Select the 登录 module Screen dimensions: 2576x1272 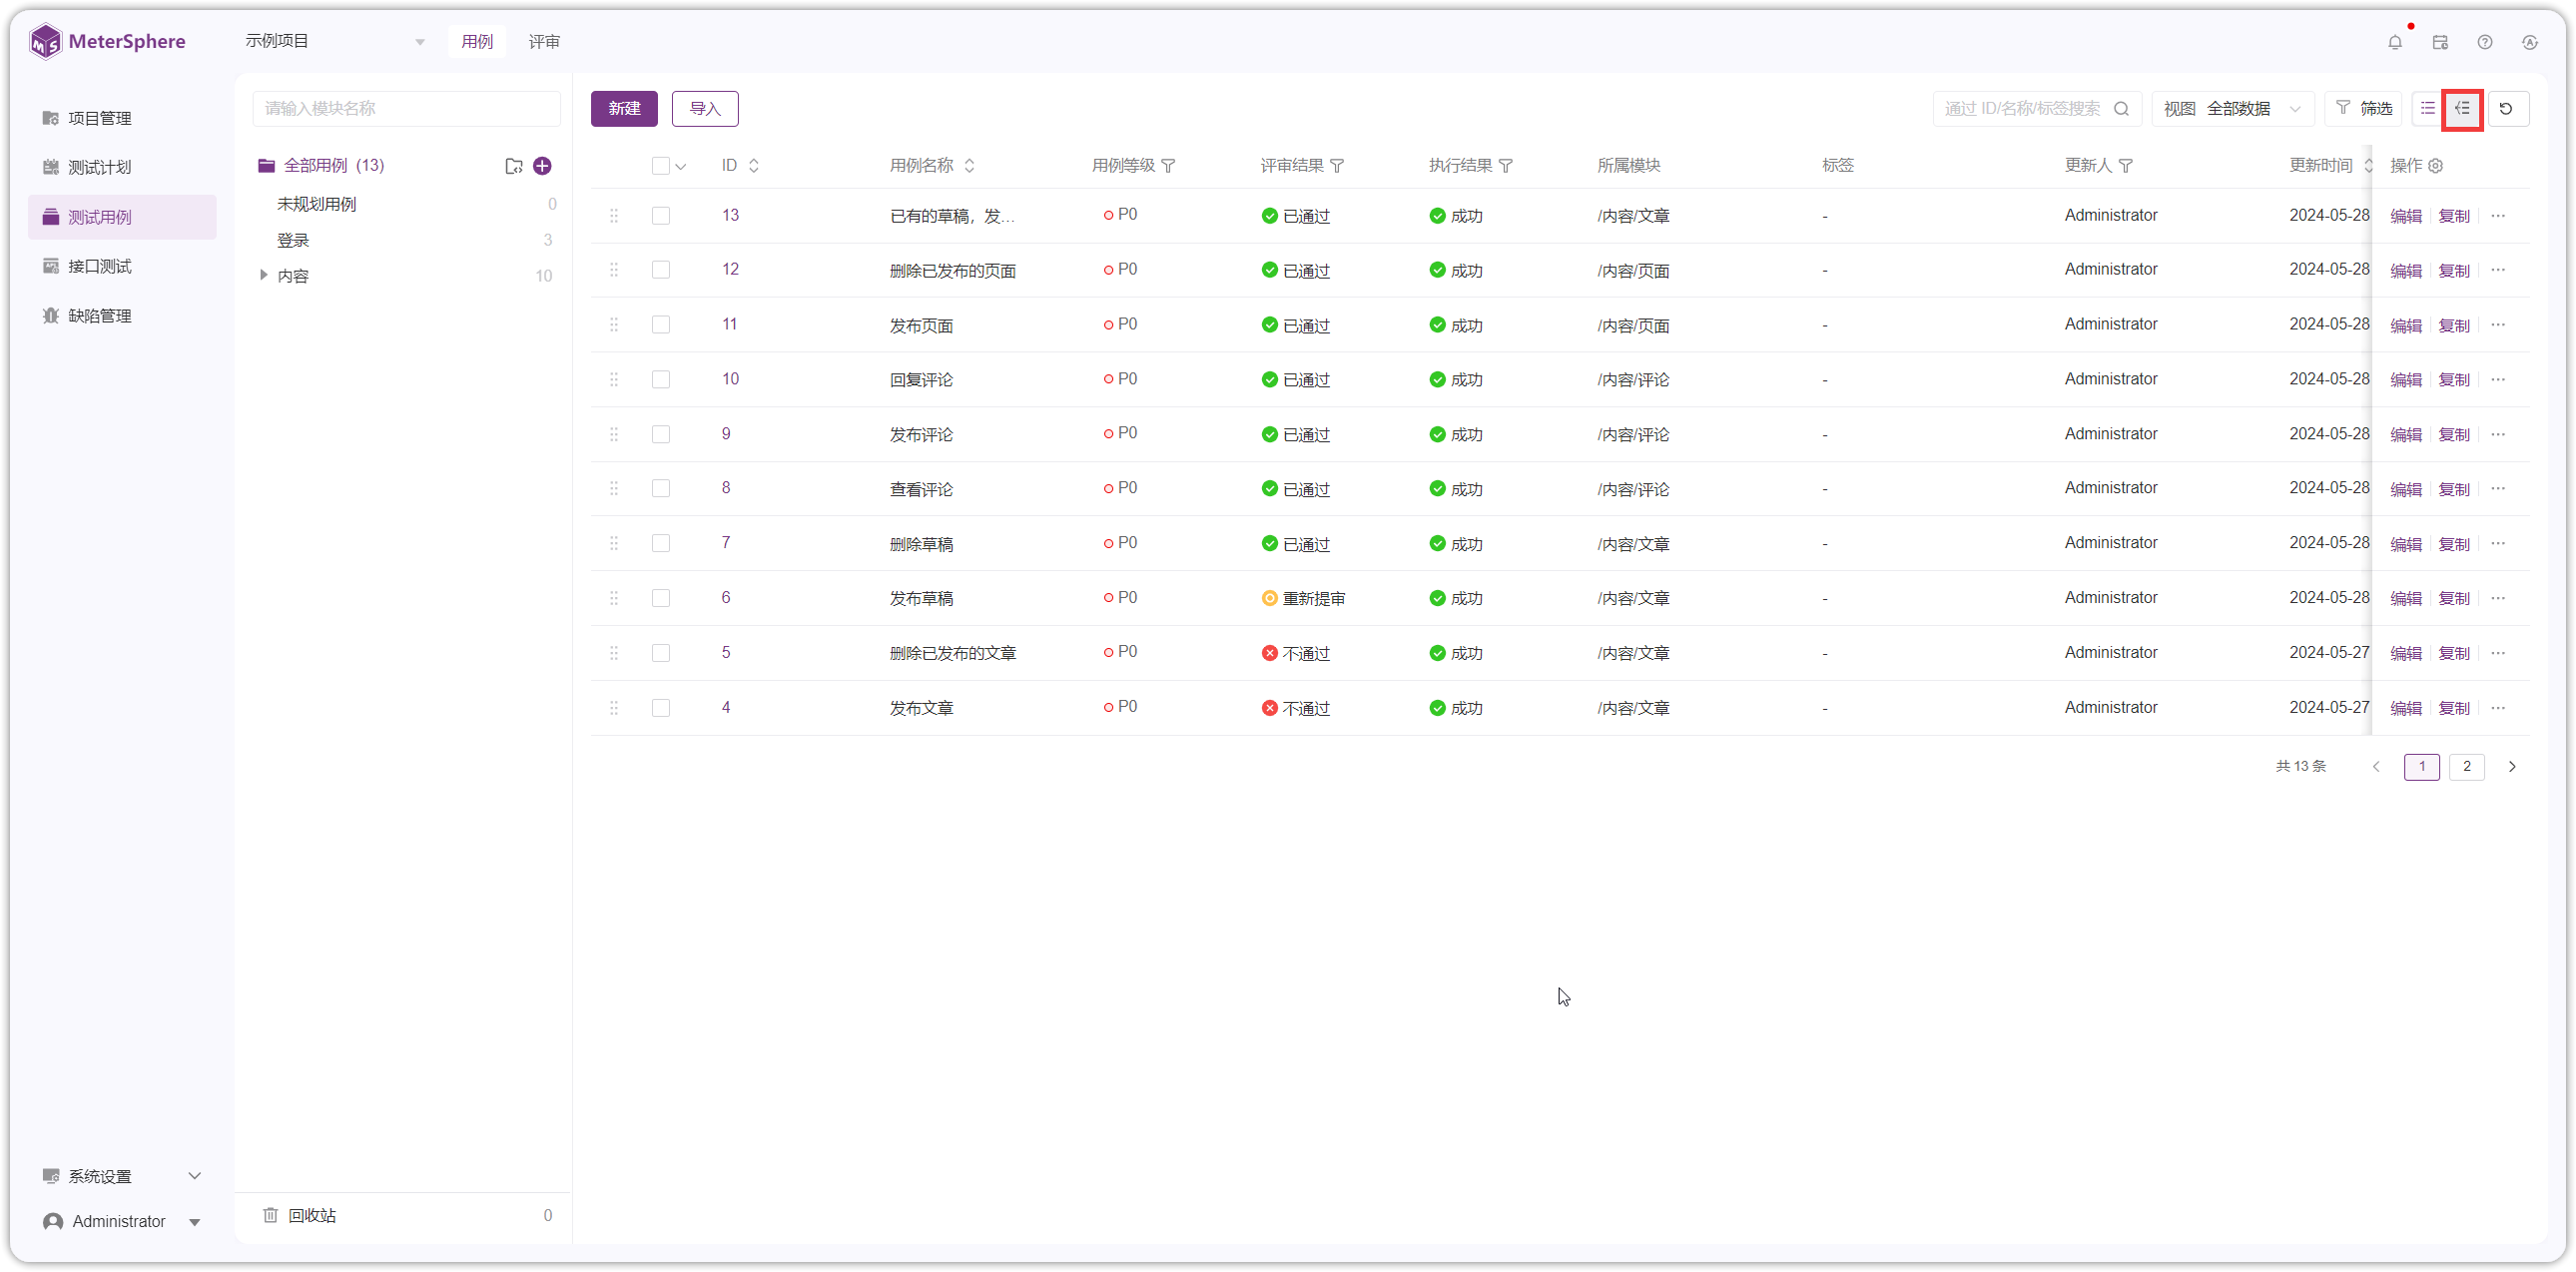coord(293,240)
